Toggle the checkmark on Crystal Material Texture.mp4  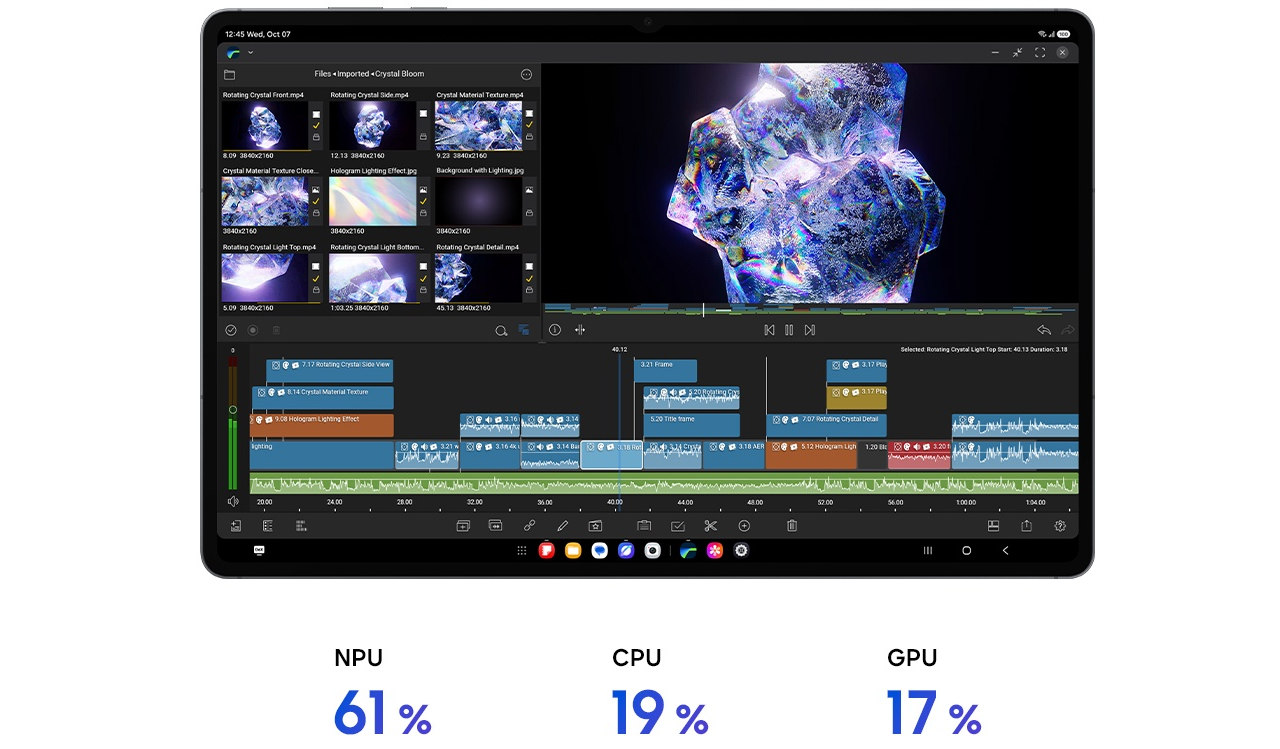pyautogui.click(x=530, y=125)
